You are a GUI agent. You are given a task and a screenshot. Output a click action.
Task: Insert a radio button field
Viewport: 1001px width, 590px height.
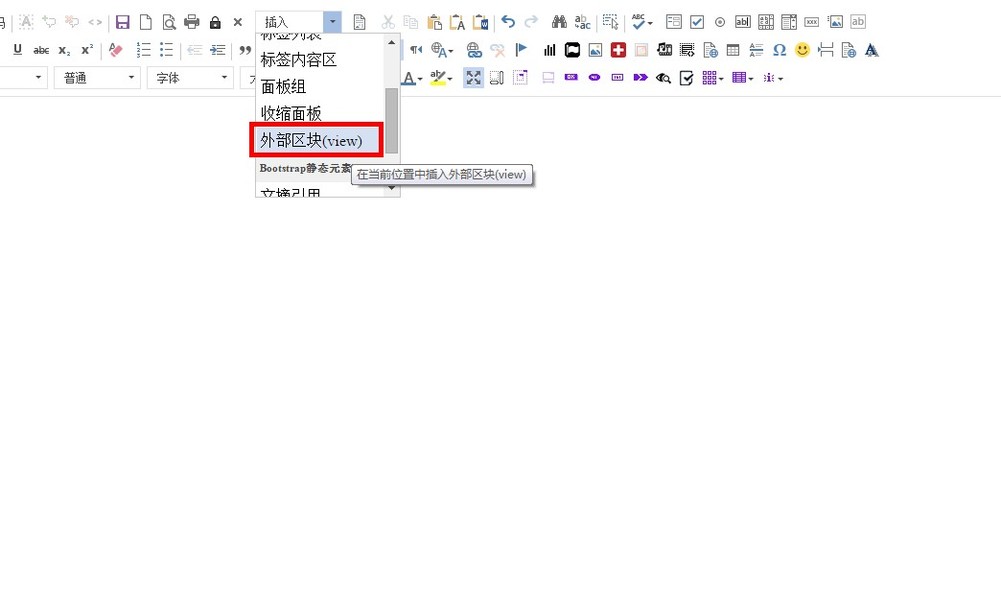click(x=719, y=22)
